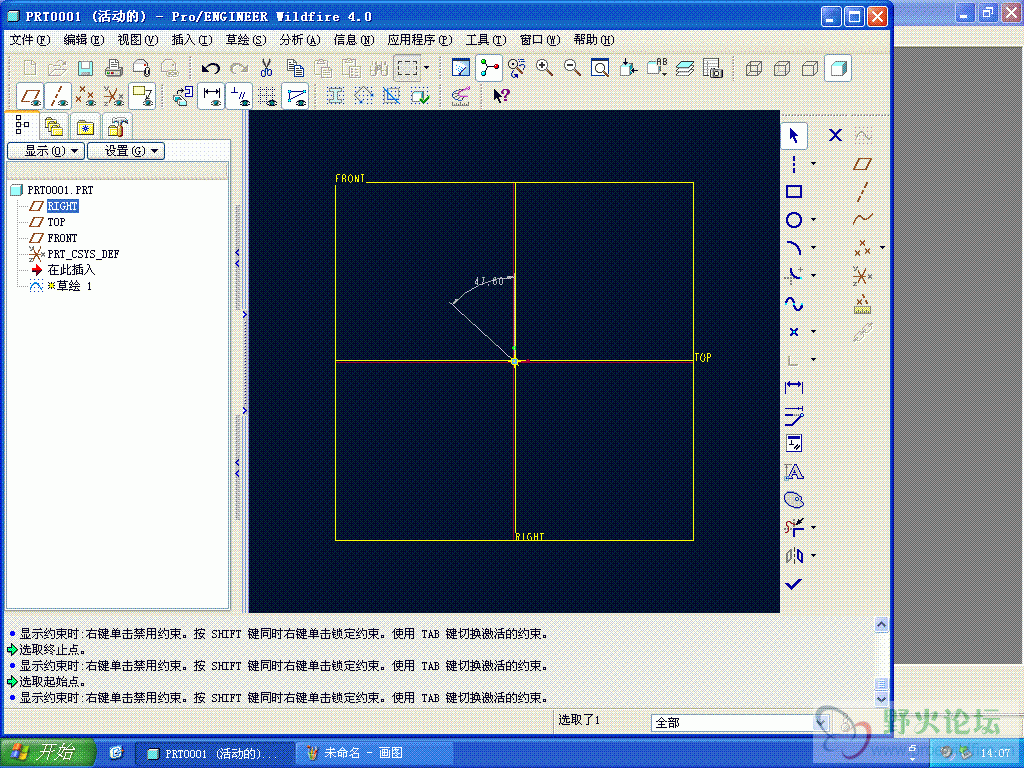Select the spline curve tool
The height and width of the screenshot is (768, 1024).
[794, 304]
